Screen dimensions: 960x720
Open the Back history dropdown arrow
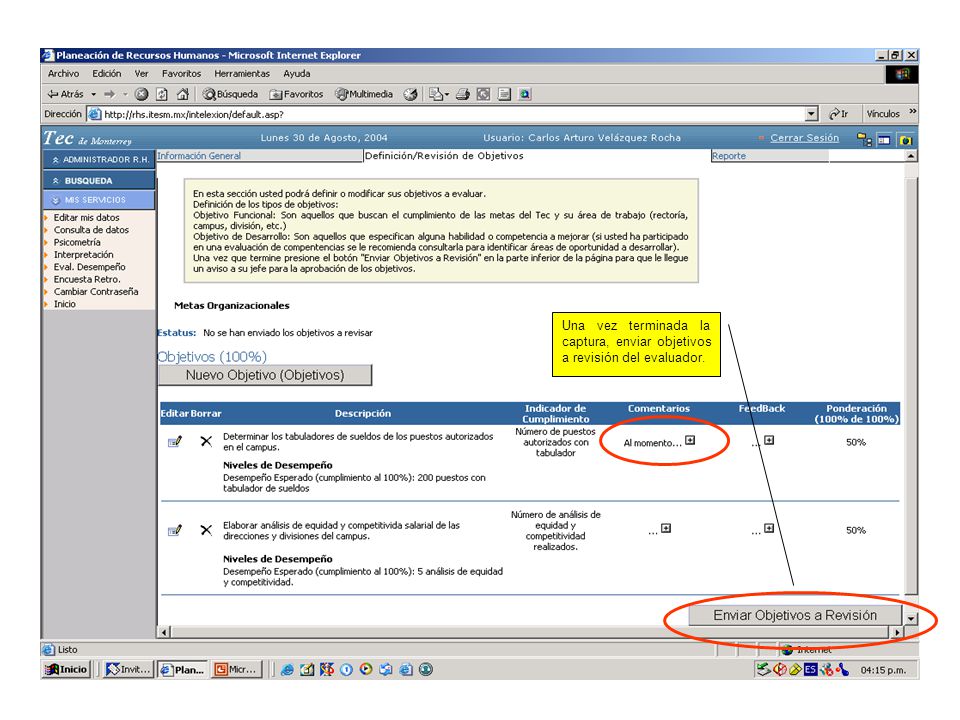[94, 94]
